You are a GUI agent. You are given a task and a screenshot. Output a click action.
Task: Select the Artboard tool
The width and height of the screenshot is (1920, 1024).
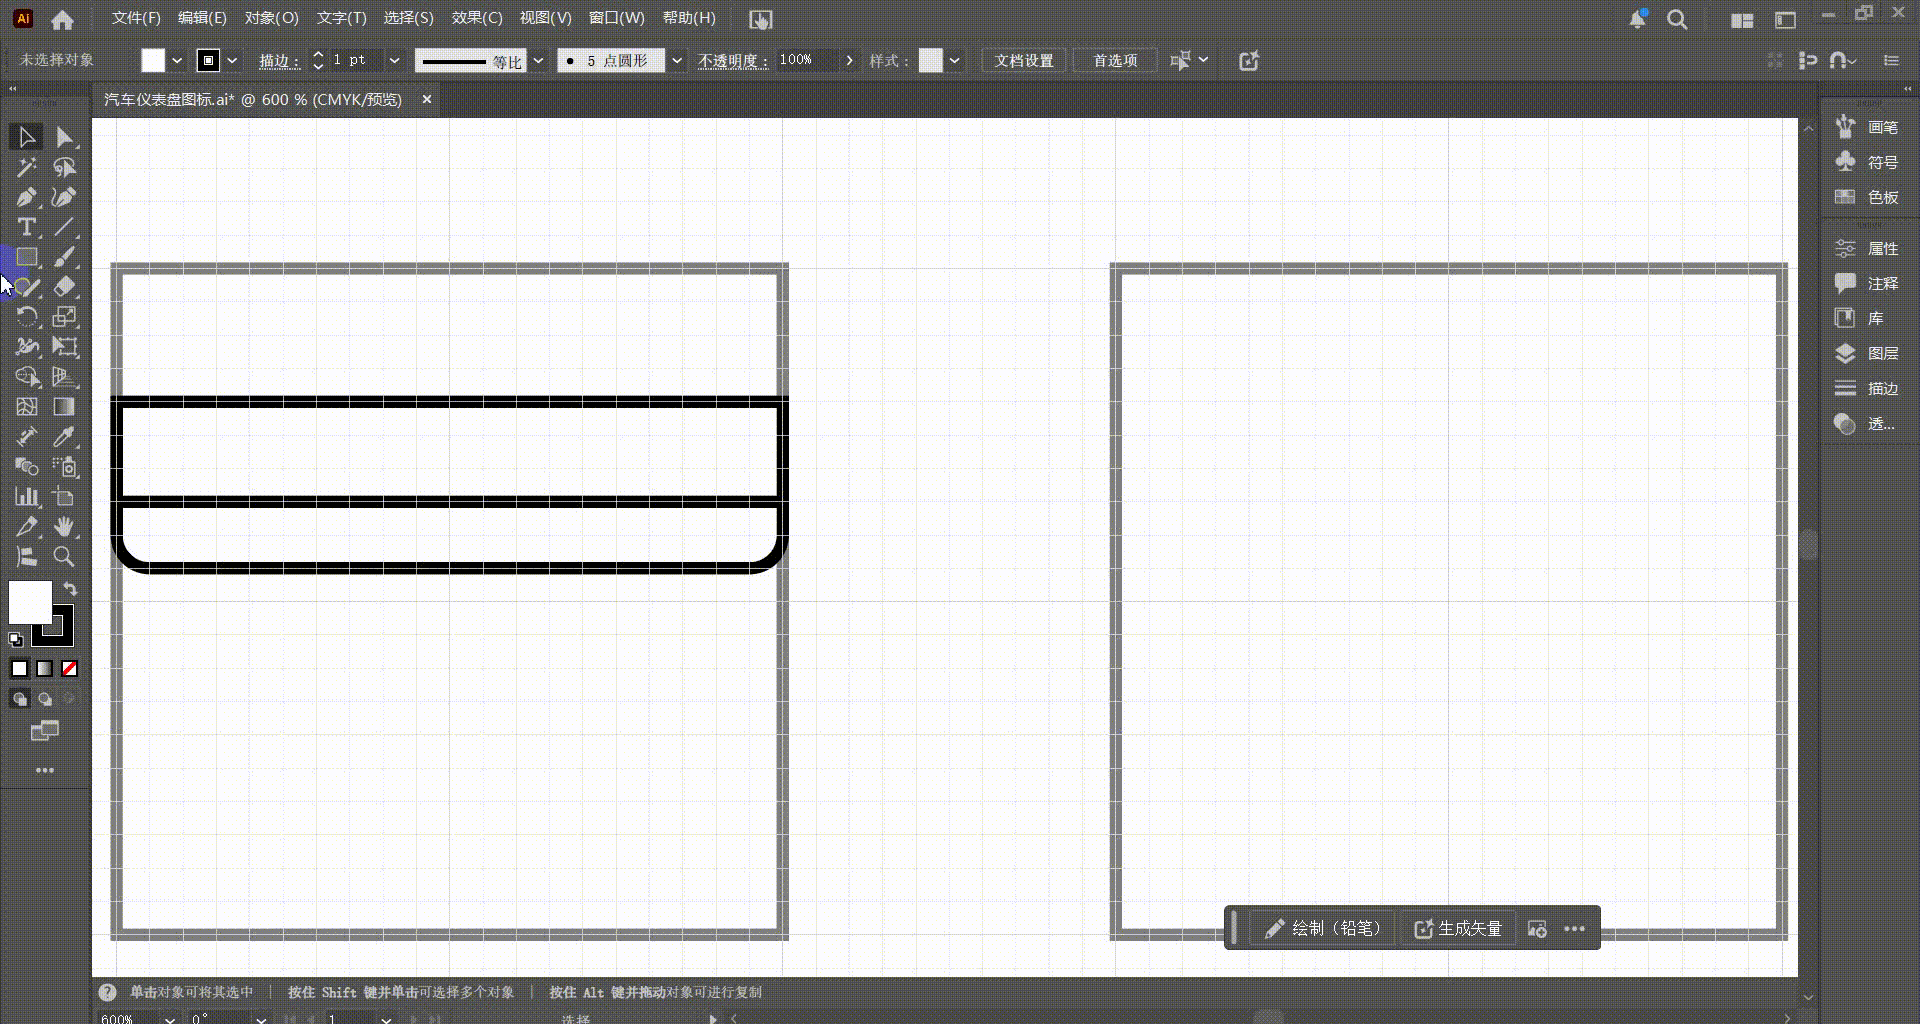[64, 497]
